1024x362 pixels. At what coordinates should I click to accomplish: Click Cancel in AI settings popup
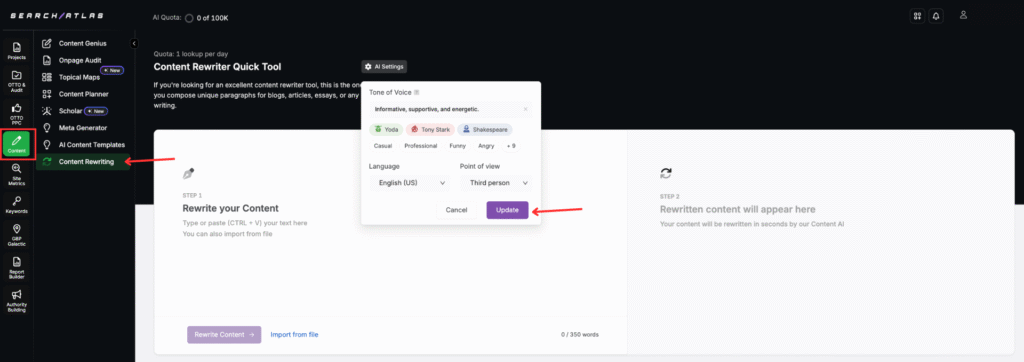coord(456,210)
